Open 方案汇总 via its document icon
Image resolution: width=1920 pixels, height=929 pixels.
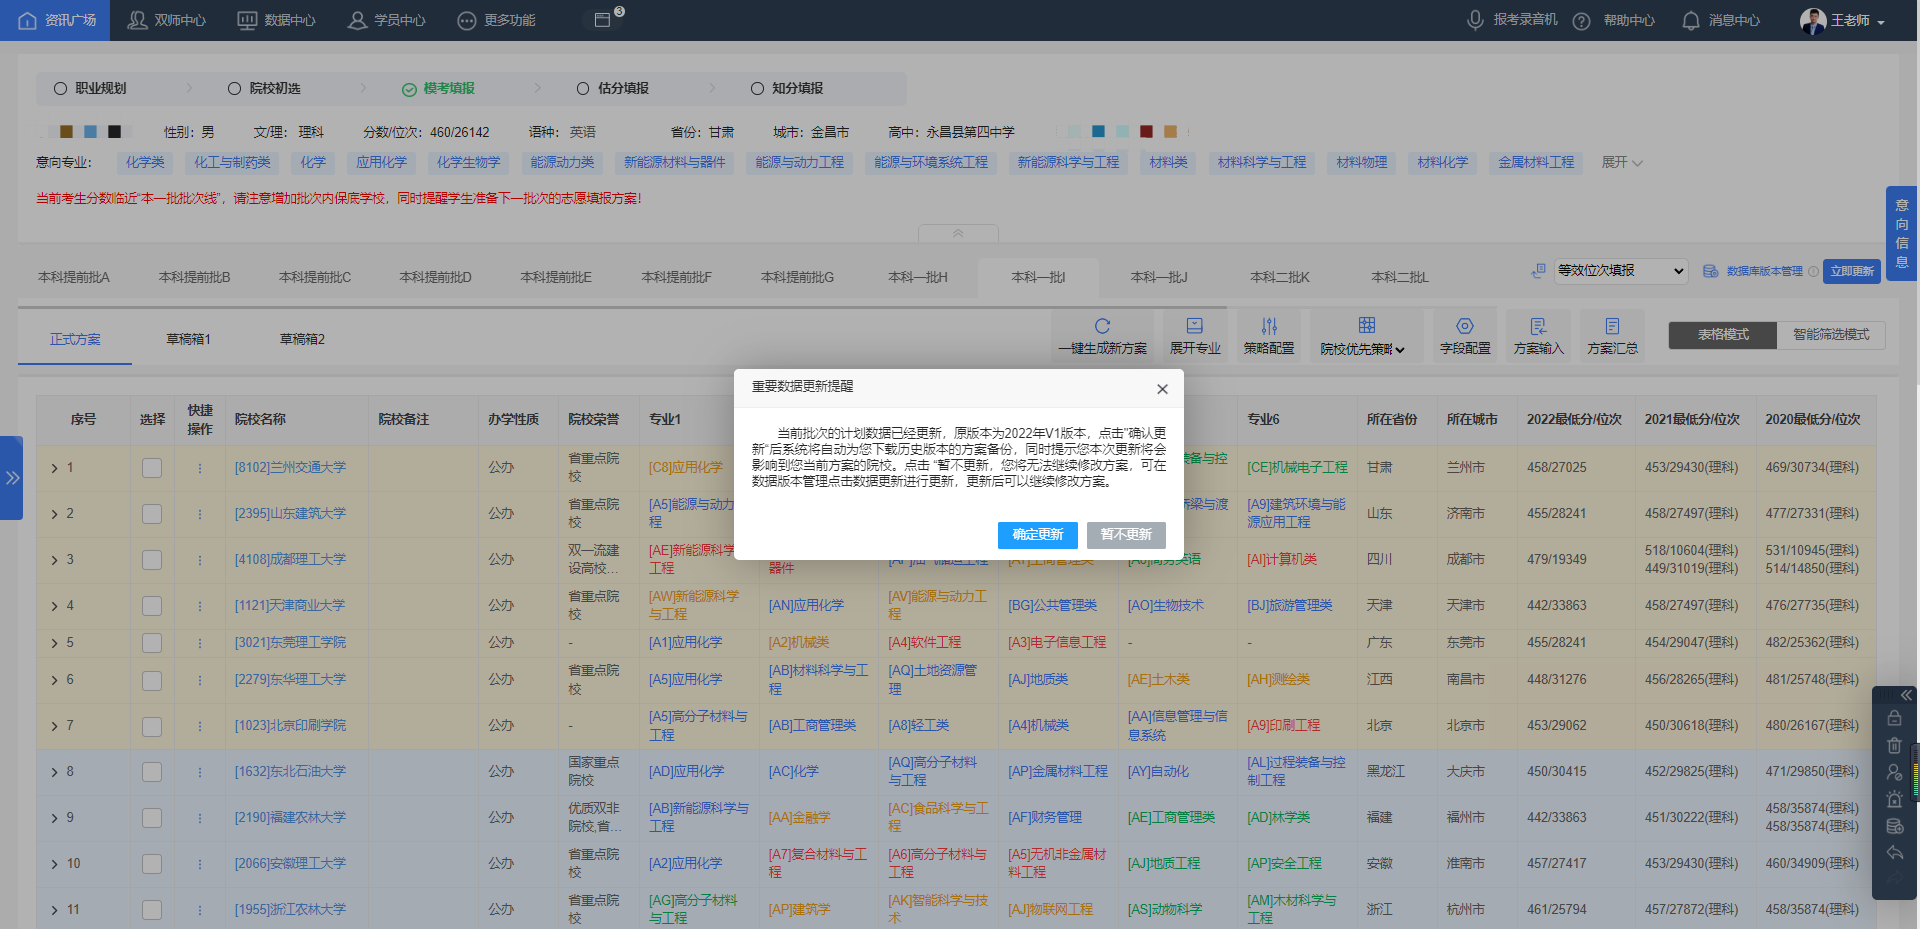tap(1612, 326)
